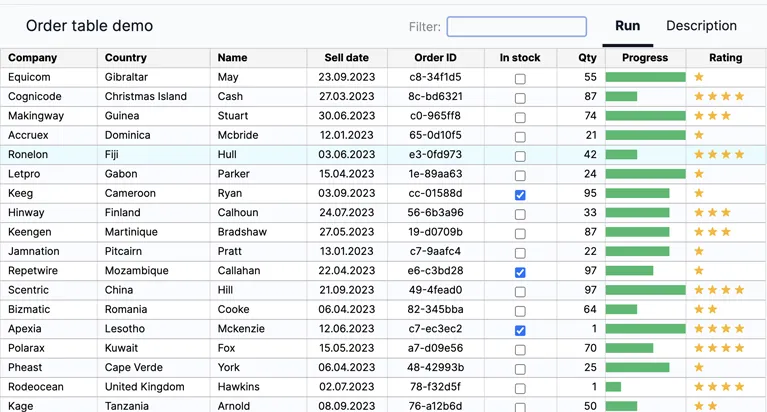Check In stock for Cognicode
The width and height of the screenshot is (767, 412).
(520, 98)
